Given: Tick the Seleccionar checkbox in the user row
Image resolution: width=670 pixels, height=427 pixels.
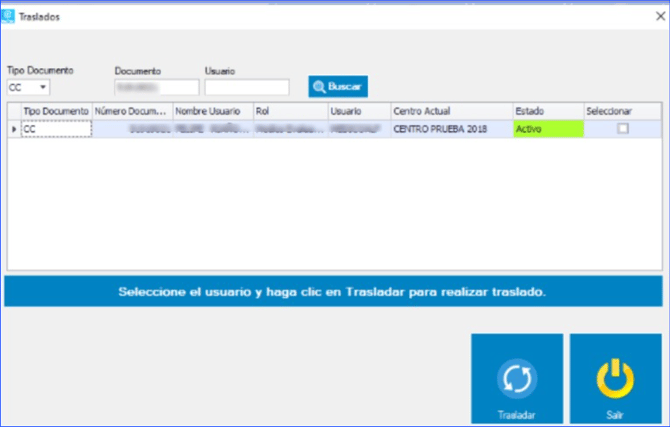Looking at the screenshot, I should point(622,129).
